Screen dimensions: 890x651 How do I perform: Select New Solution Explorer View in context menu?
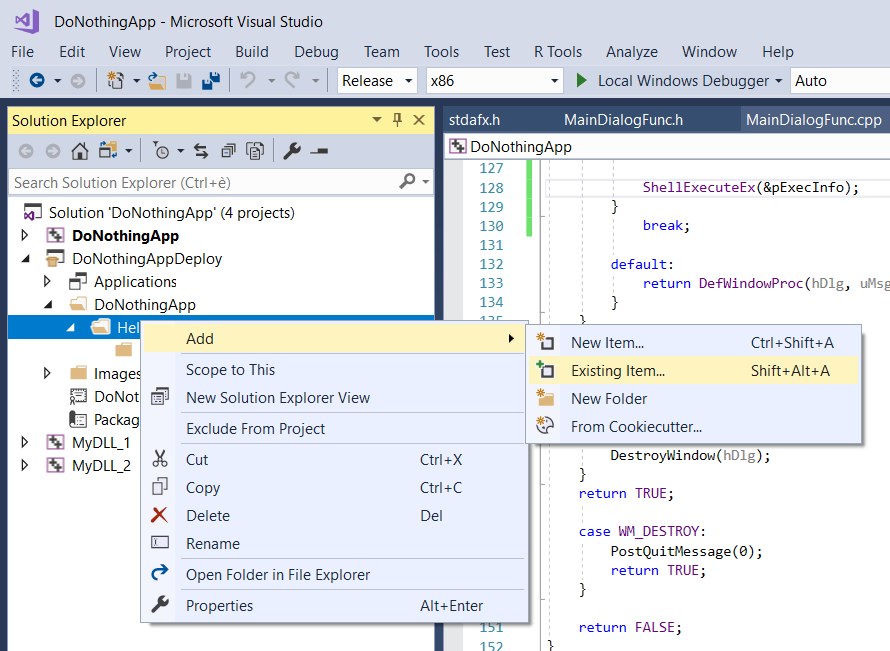click(334, 398)
